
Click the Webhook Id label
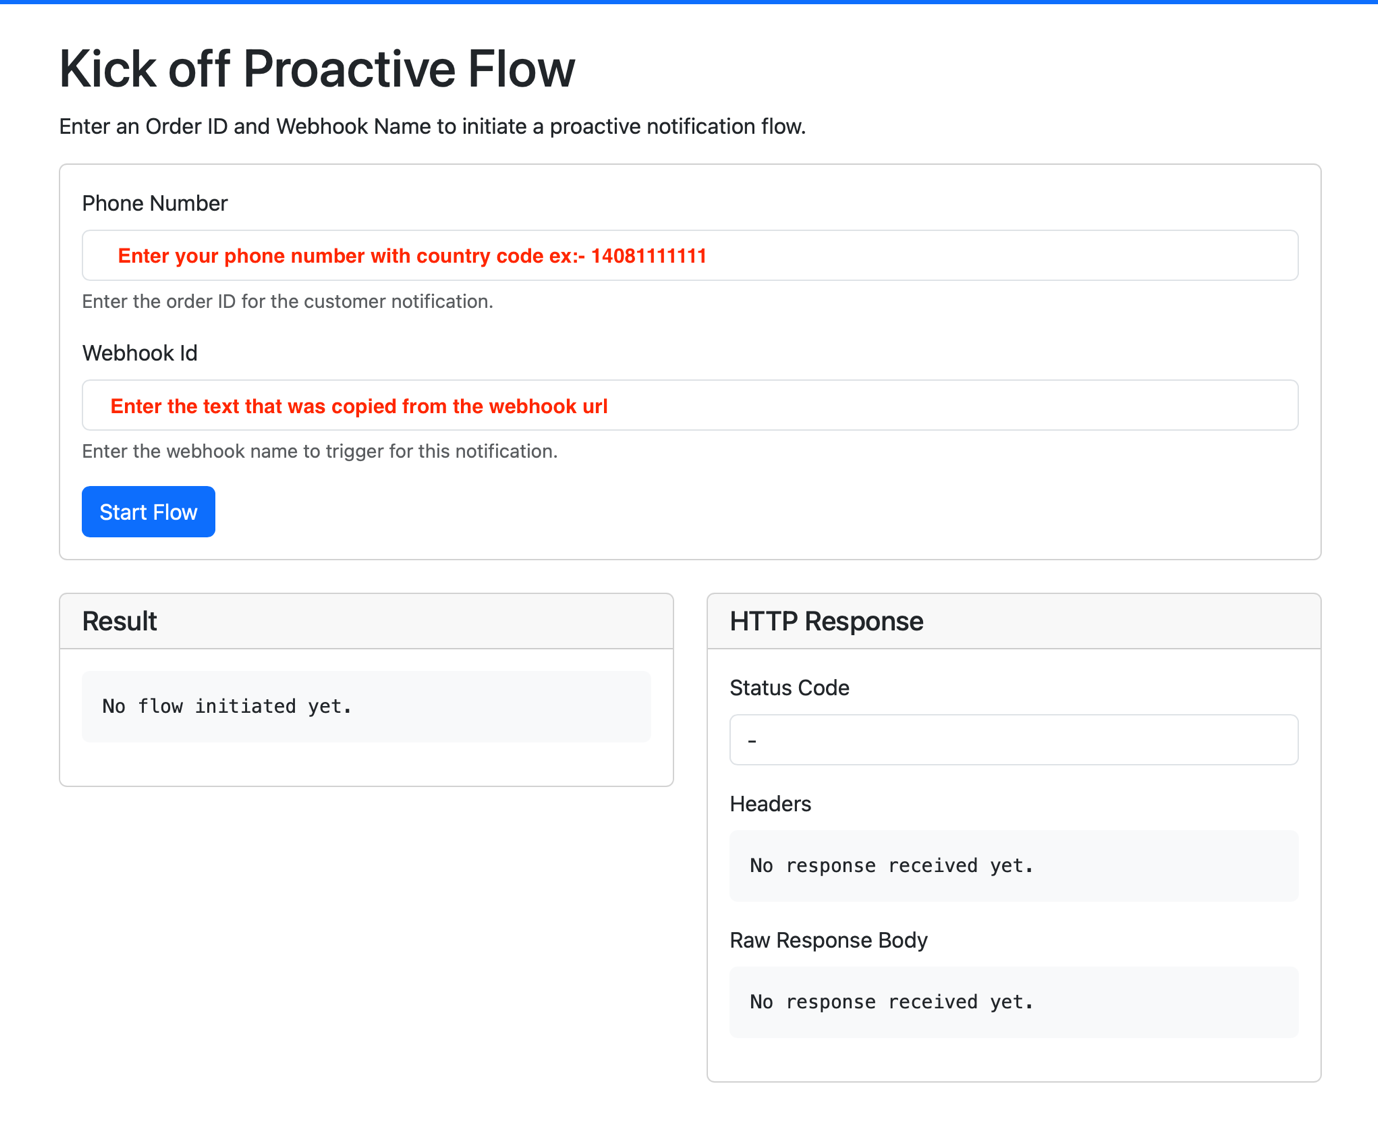[x=140, y=354]
